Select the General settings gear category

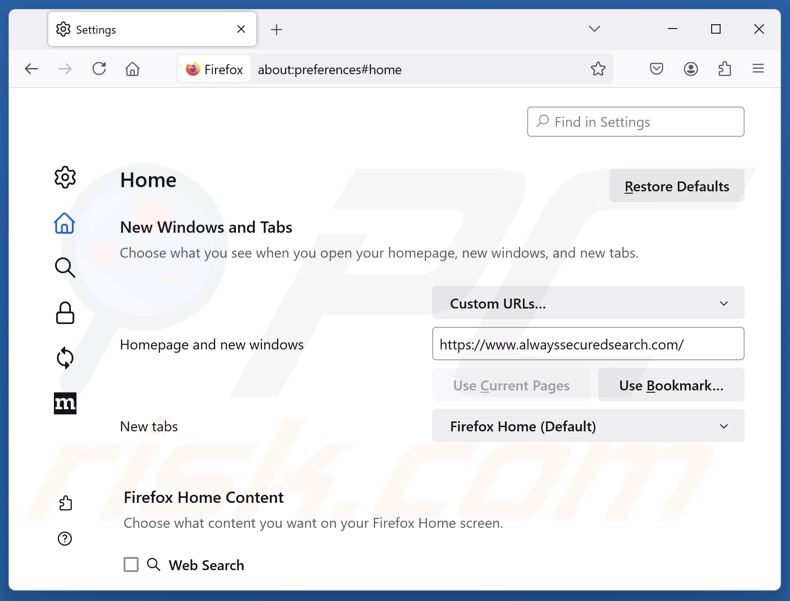pos(65,177)
